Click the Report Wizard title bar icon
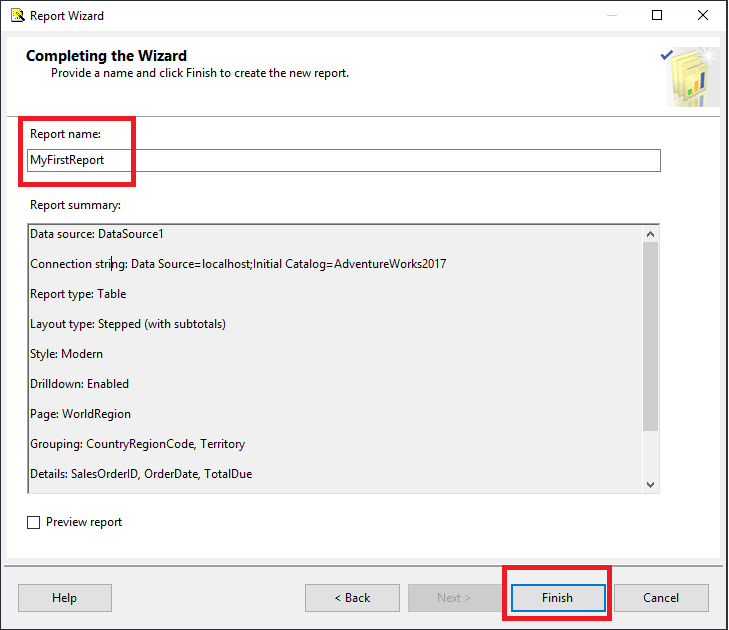Viewport: 729px width, 630px height. click(18, 15)
